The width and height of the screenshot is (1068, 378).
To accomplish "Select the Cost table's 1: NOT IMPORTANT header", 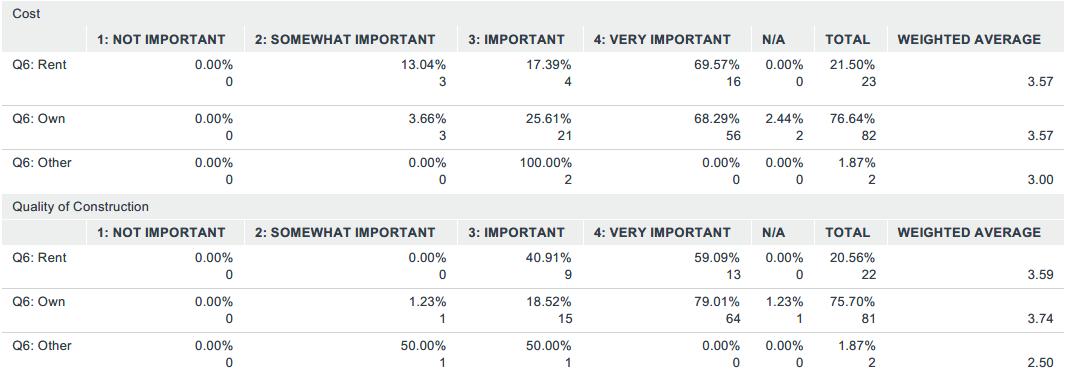I will (x=161, y=40).
